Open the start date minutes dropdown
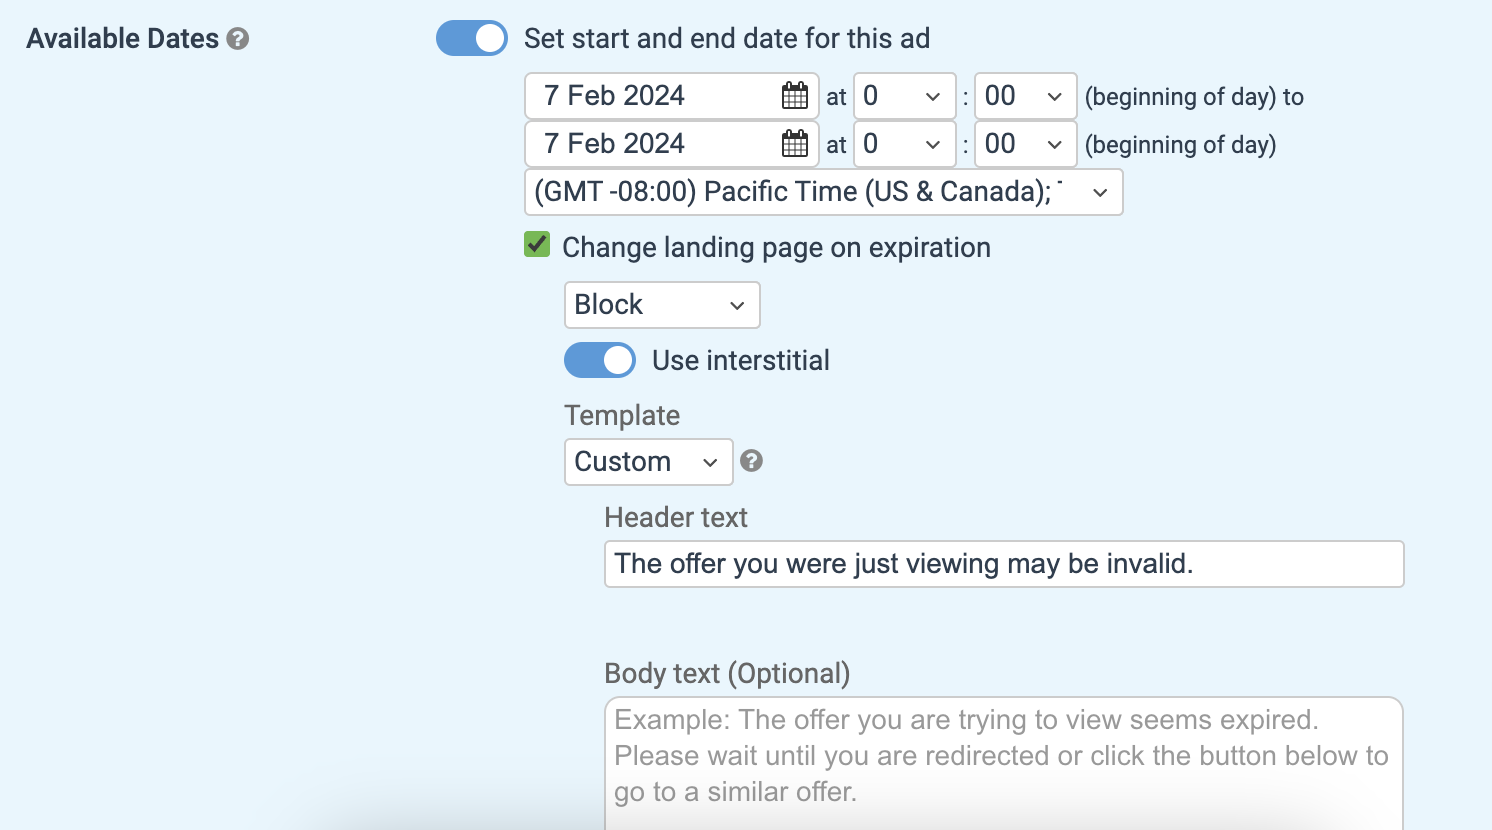Screen dimensions: 1492x830 click(1025, 96)
